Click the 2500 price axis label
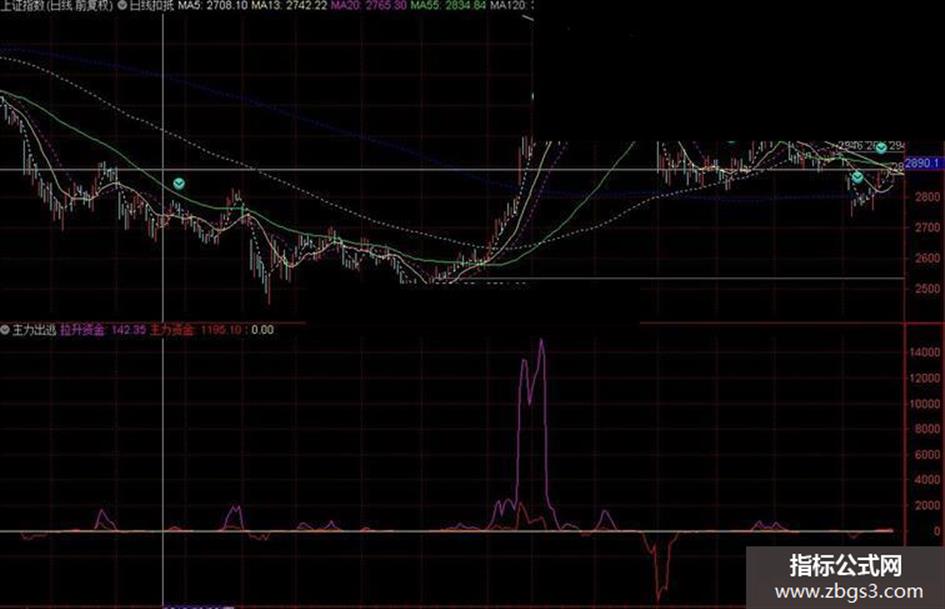The height and width of the screenshot is (609, 945). [x=927, y=289]
